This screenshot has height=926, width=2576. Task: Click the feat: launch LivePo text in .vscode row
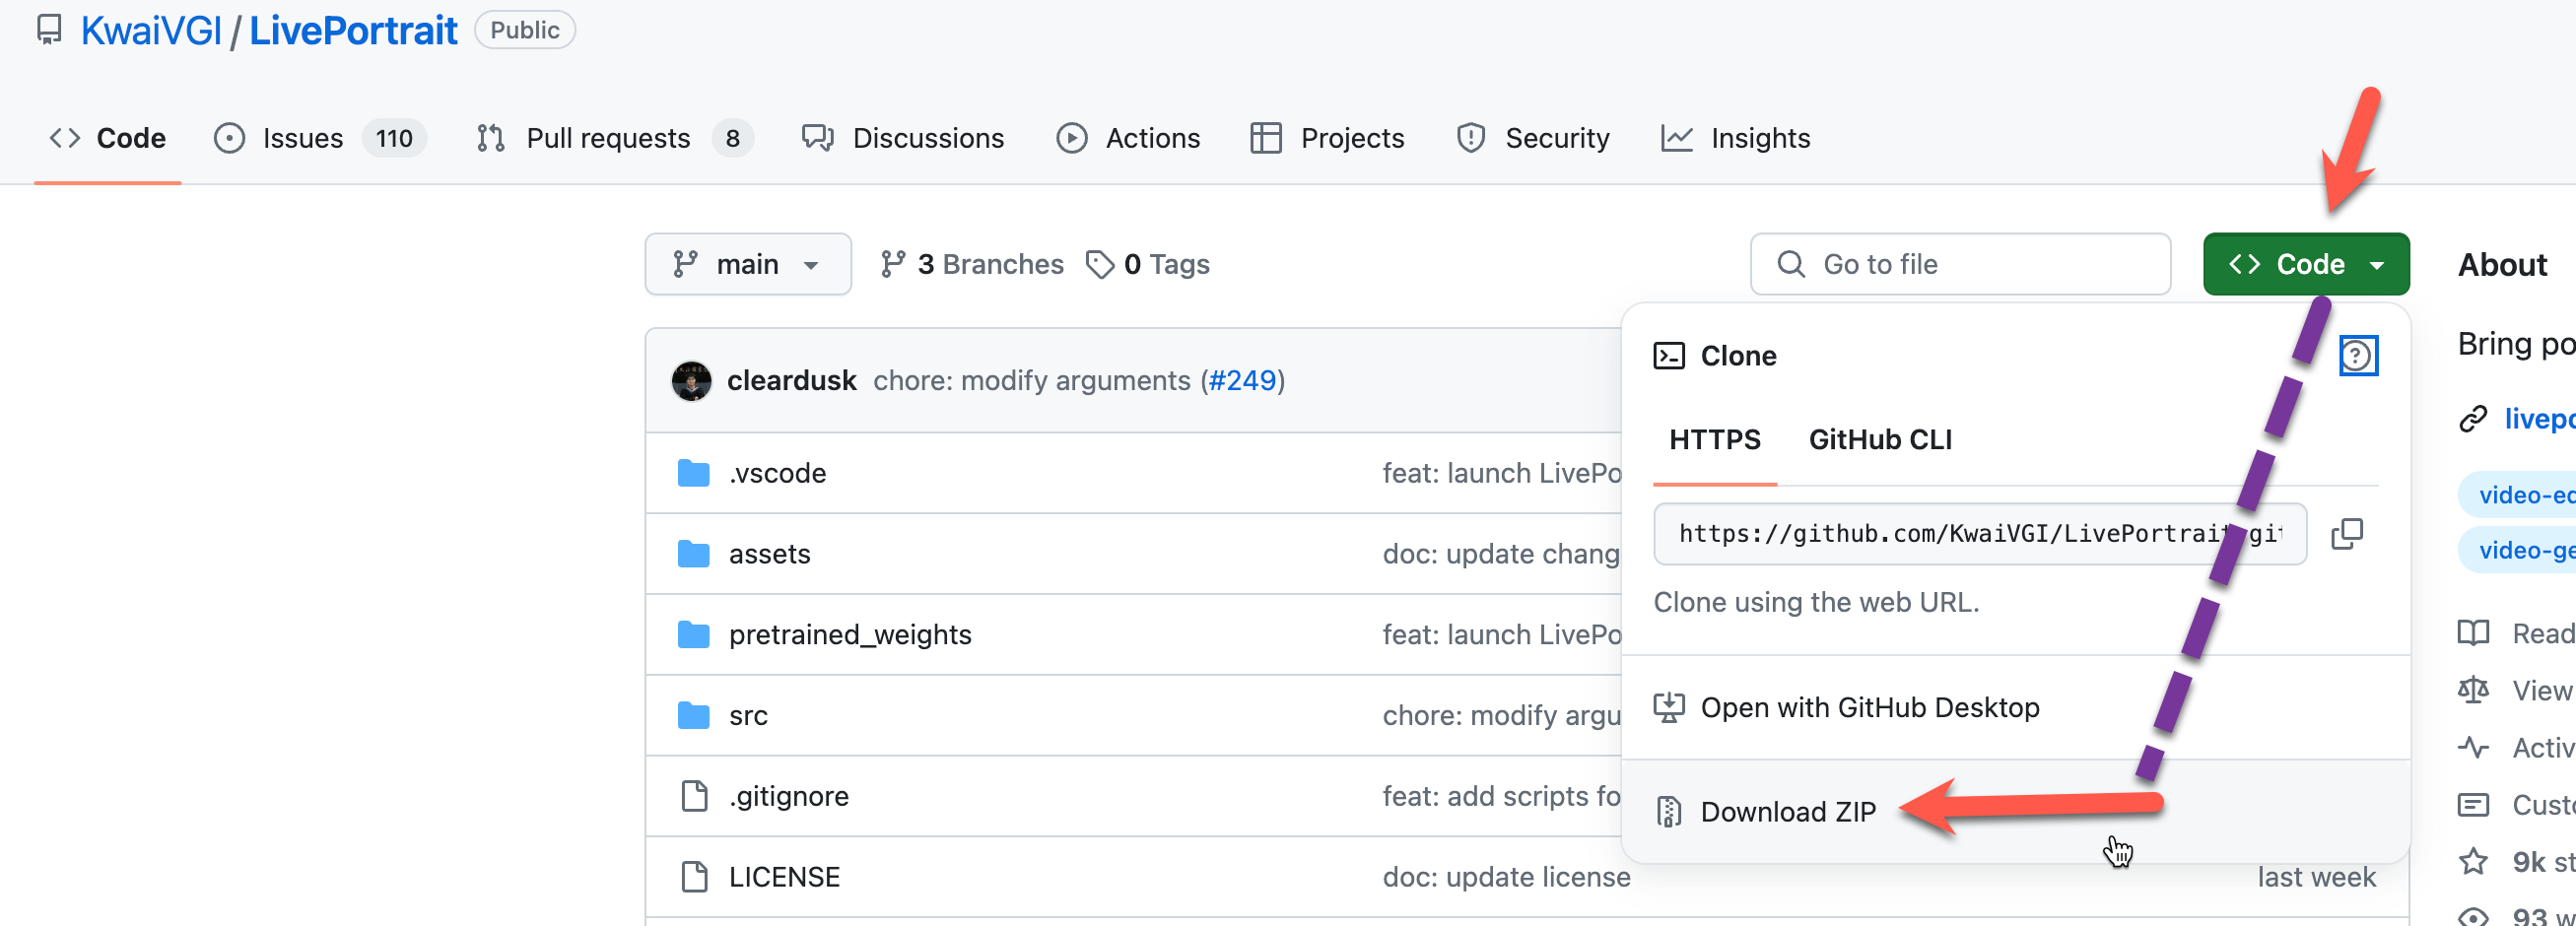(1501, 473)
